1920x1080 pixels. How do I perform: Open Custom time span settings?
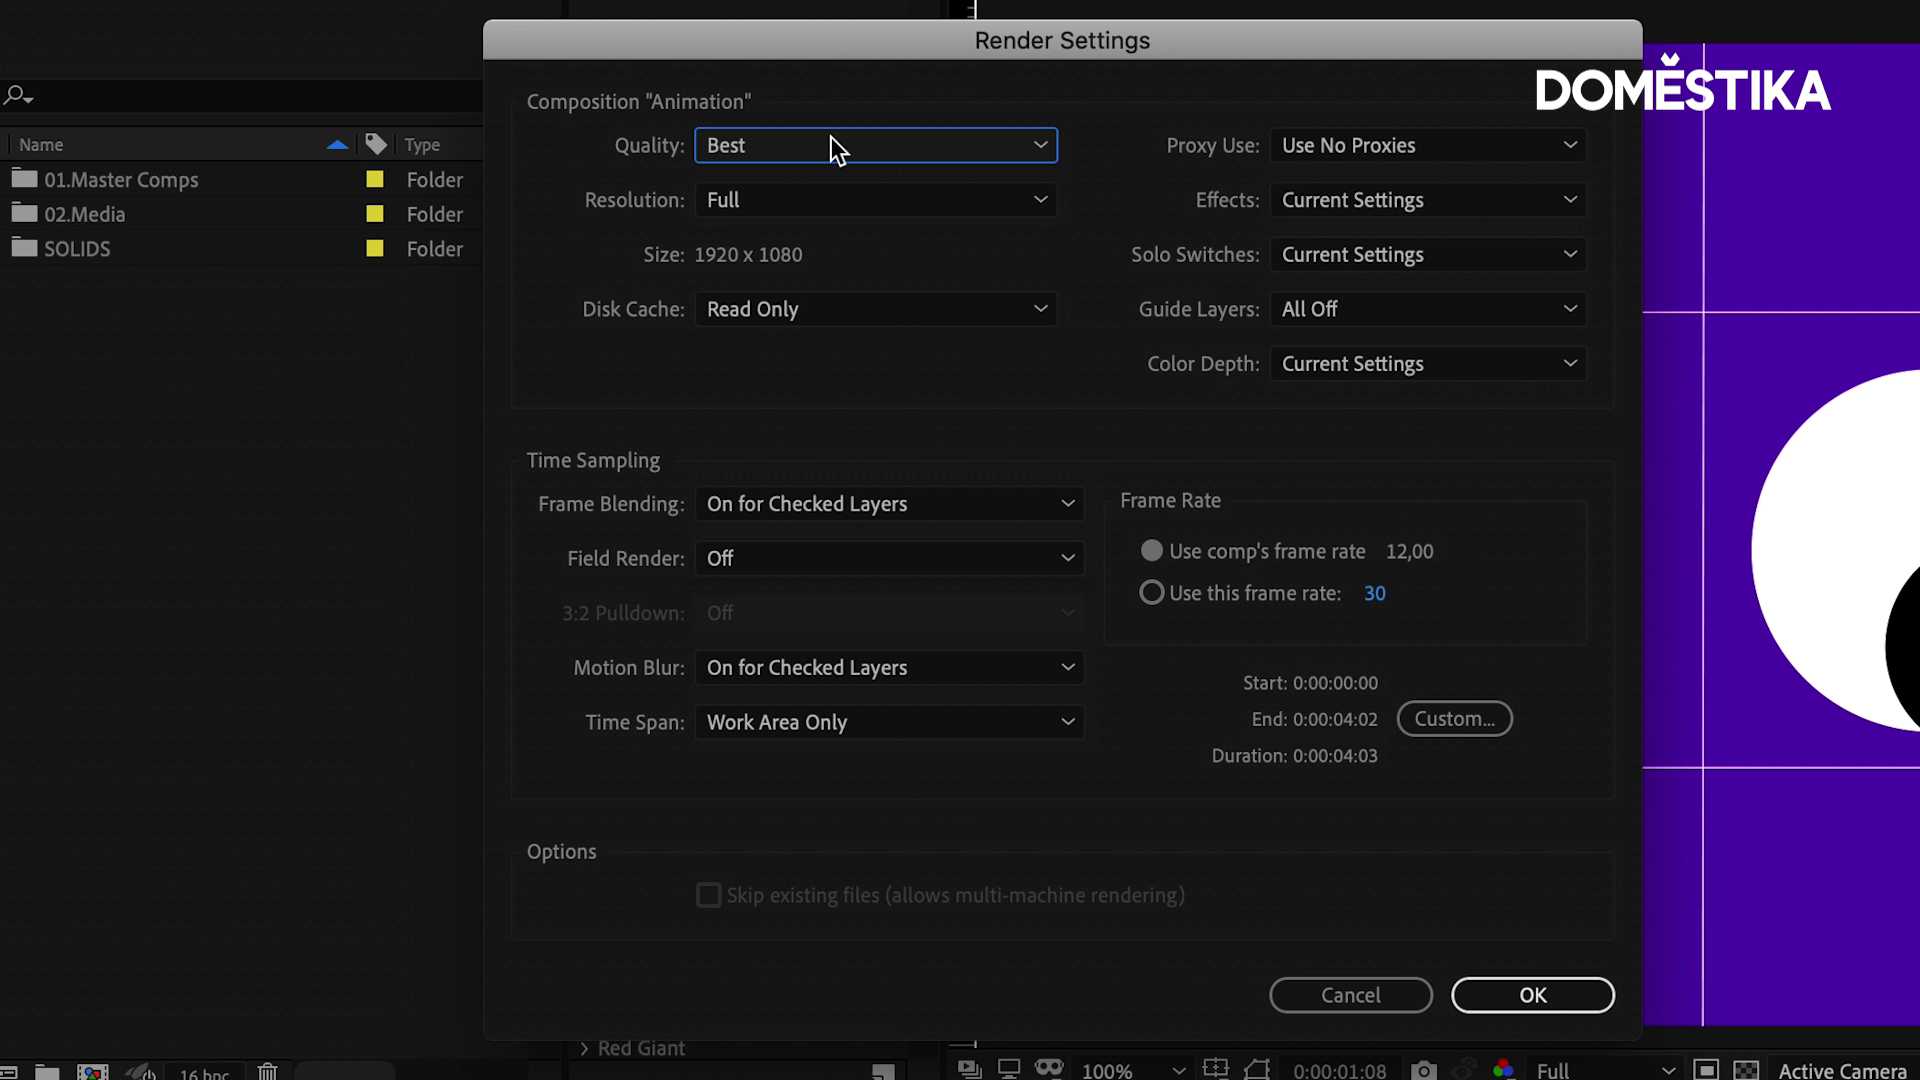[1454, 719]
